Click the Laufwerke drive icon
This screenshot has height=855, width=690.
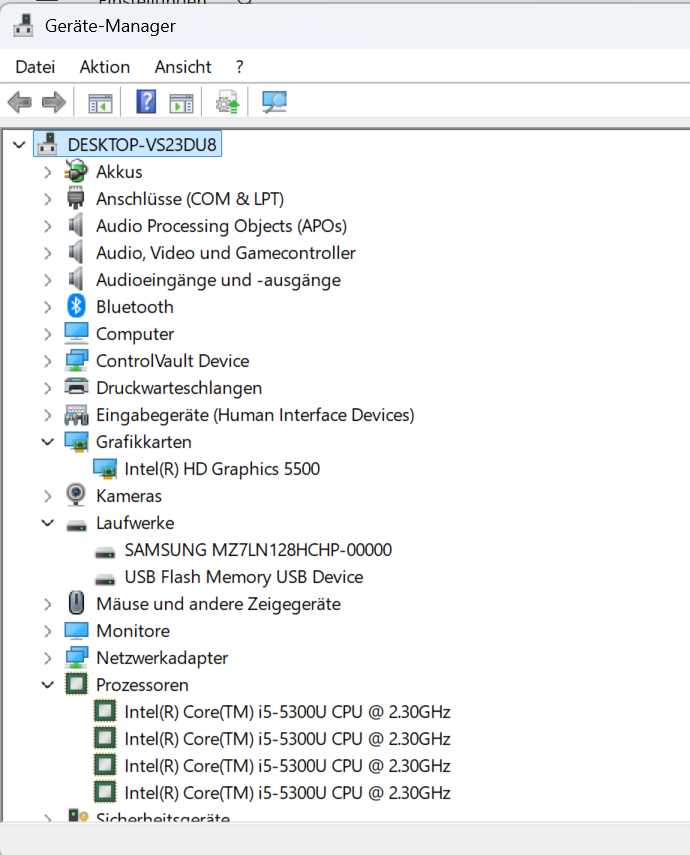76,525
